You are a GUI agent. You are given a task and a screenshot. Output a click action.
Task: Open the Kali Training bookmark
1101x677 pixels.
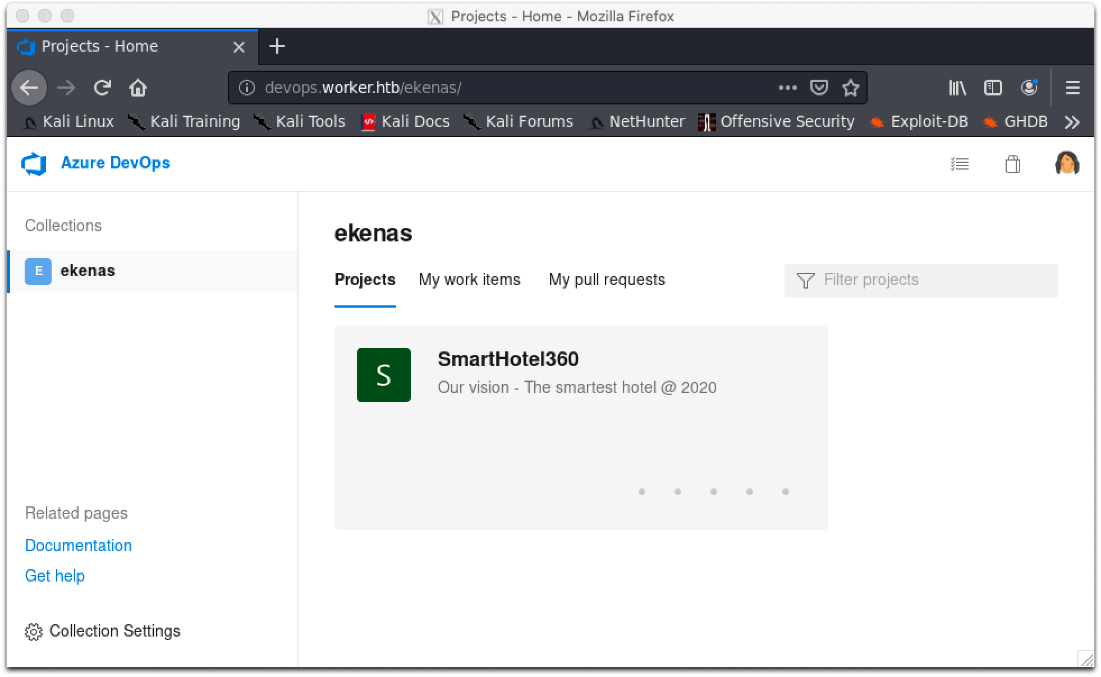click(184, 122)
